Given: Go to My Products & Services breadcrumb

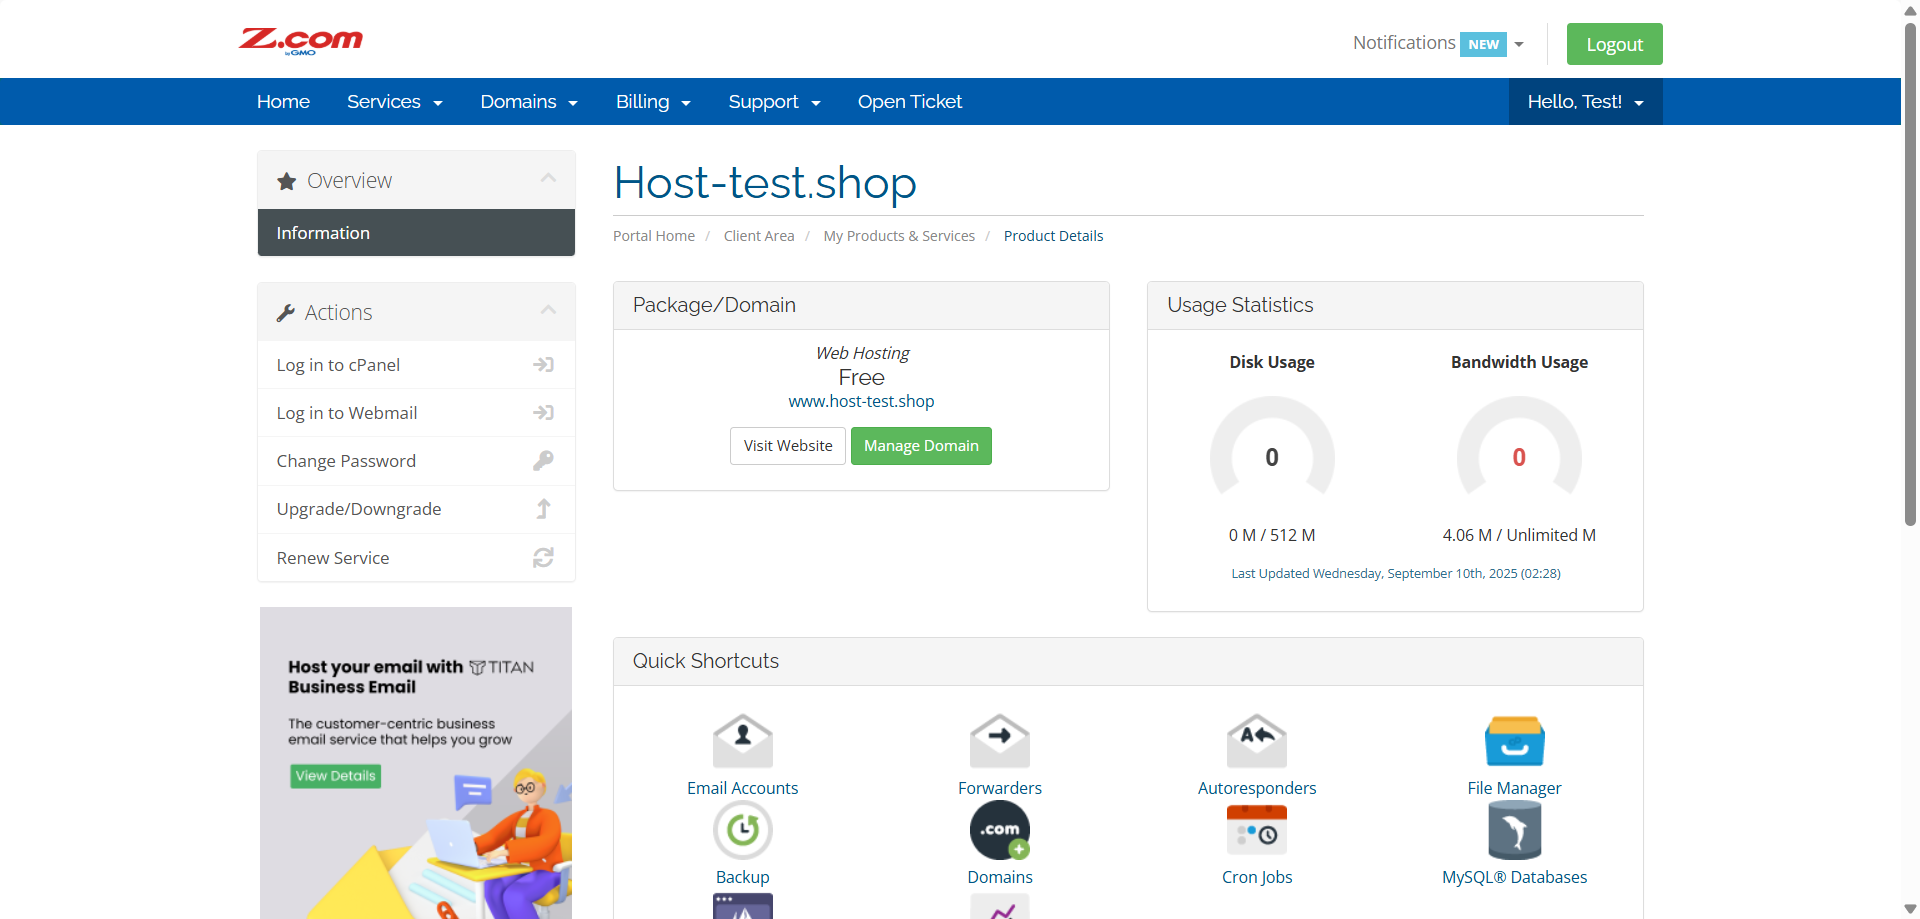Looking at the screenshot, I should click(899, 236).
